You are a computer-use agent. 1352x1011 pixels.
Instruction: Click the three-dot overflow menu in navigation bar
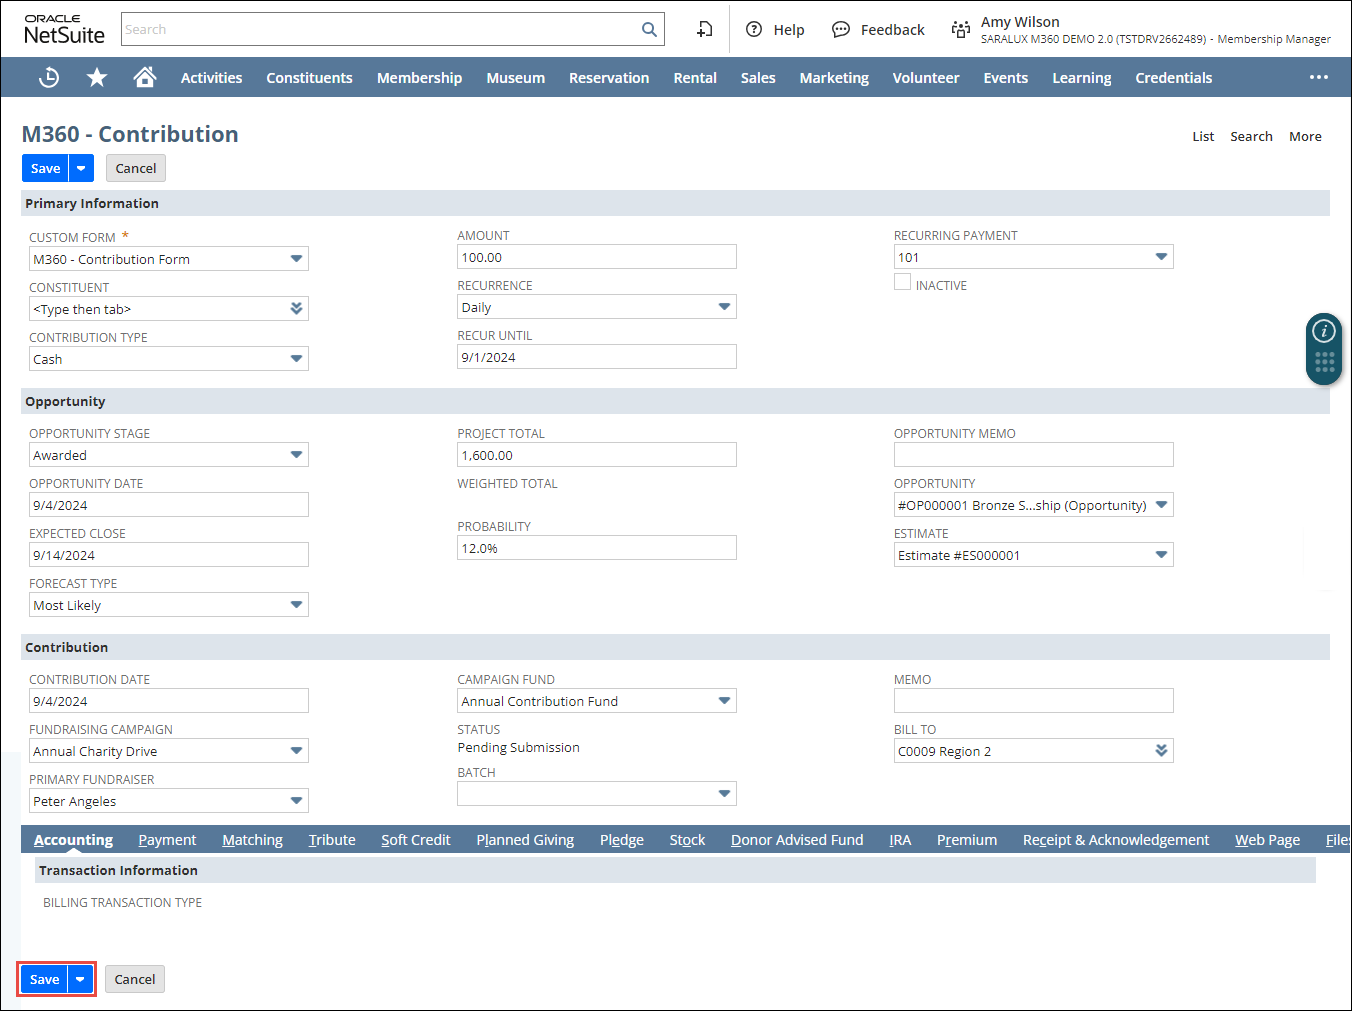(1319, 78)
